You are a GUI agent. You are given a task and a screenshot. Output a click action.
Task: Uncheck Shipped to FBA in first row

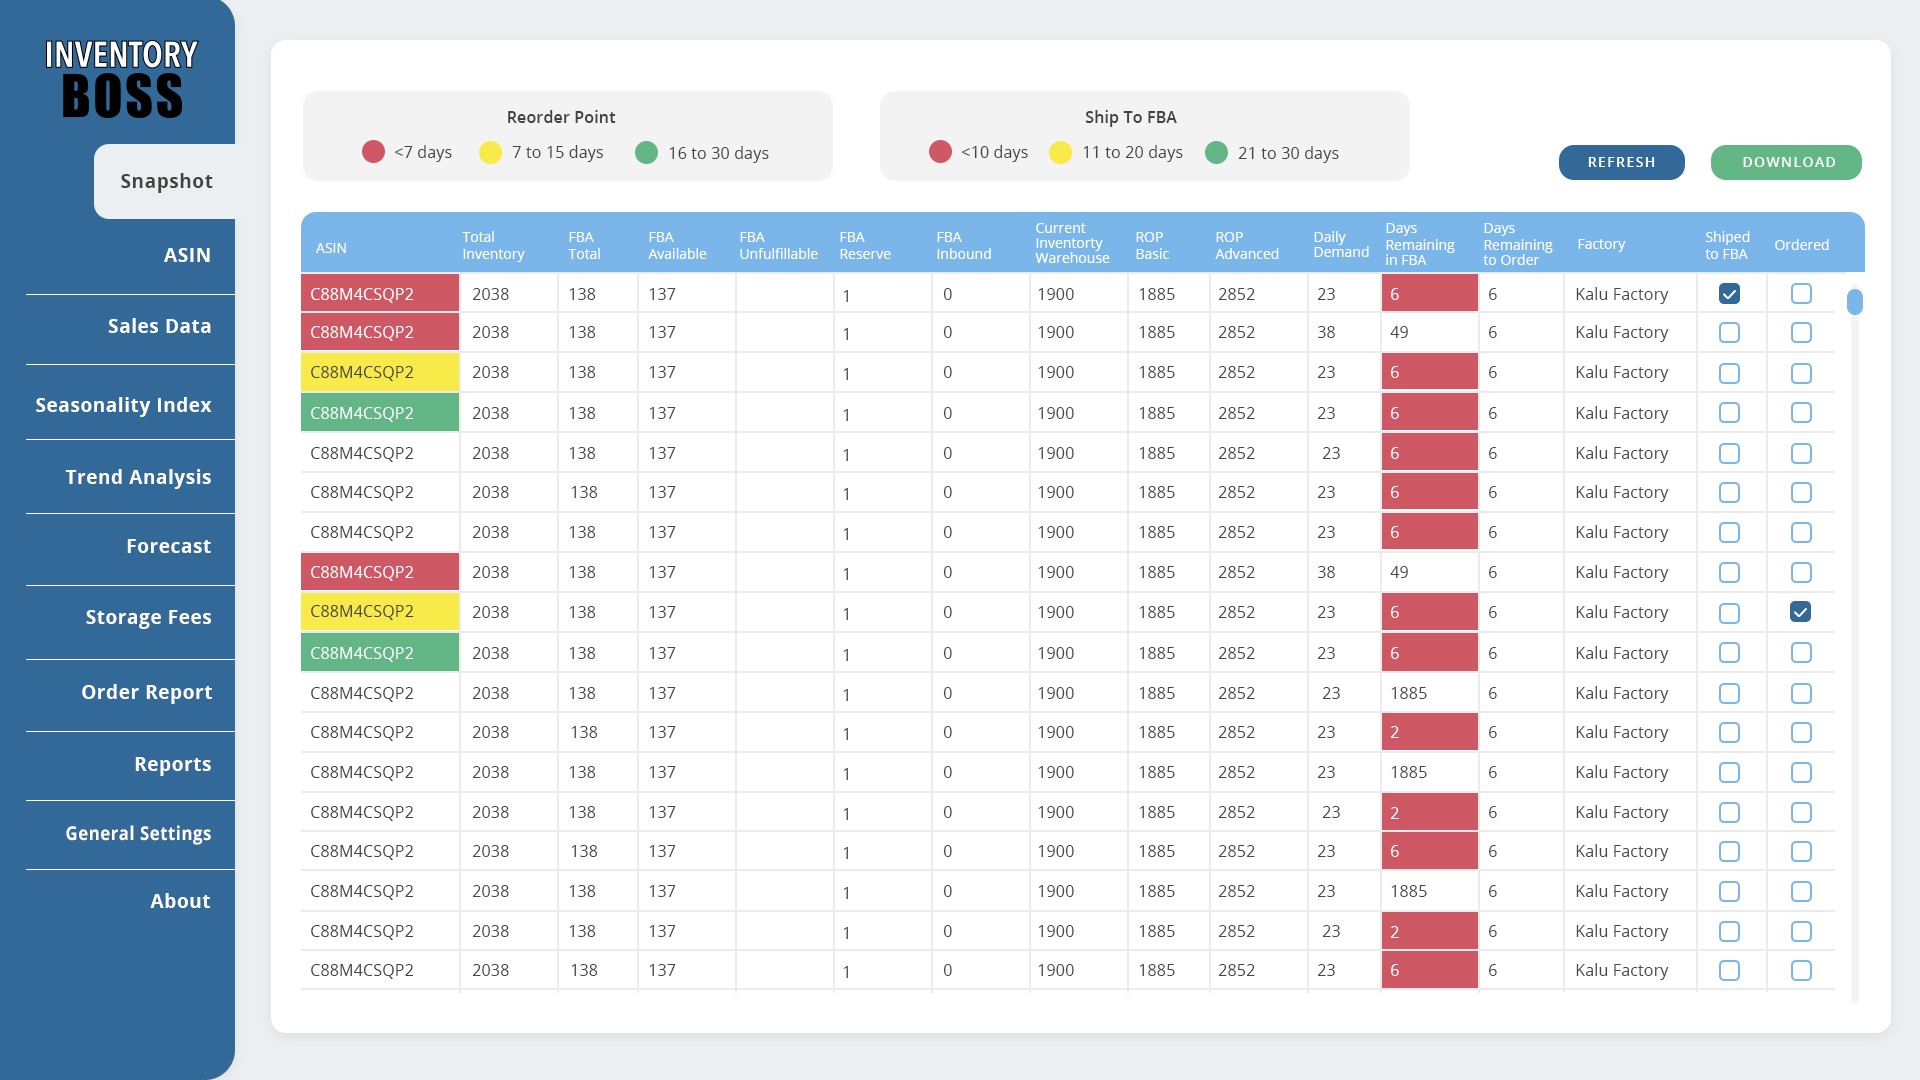pyautogui.click(x=1729, y=294)
